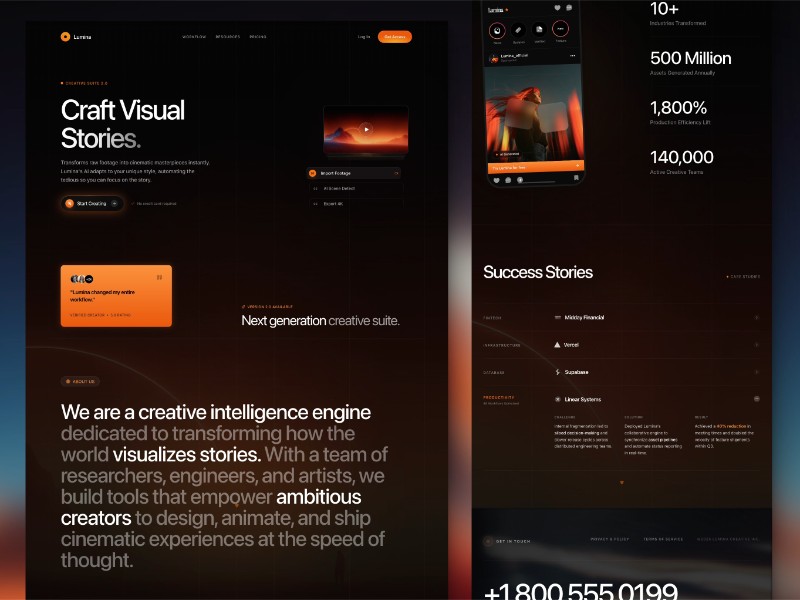Click the Import Footage icon in the panel
This screenshot has width=800, height=600.
[312, 173]
